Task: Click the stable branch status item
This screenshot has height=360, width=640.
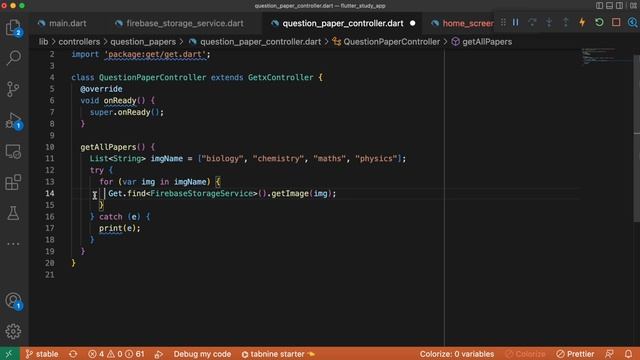Action: pos(42,354)
